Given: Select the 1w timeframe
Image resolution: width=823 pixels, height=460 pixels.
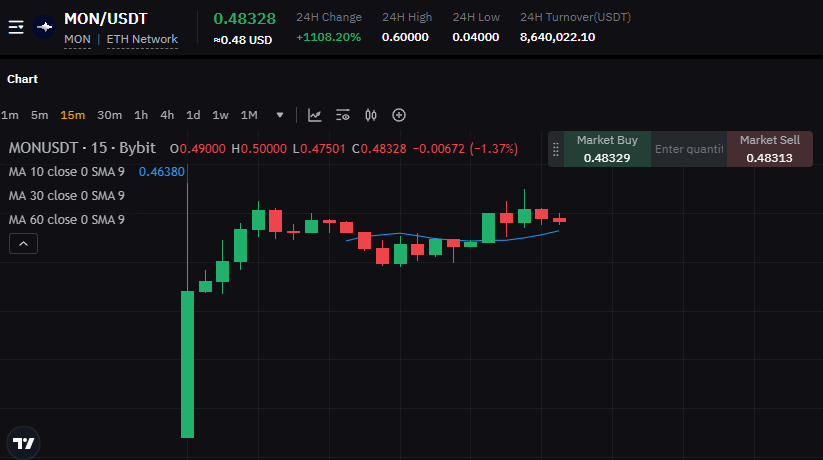Looking at the screenshot, I should coord(220,115).
